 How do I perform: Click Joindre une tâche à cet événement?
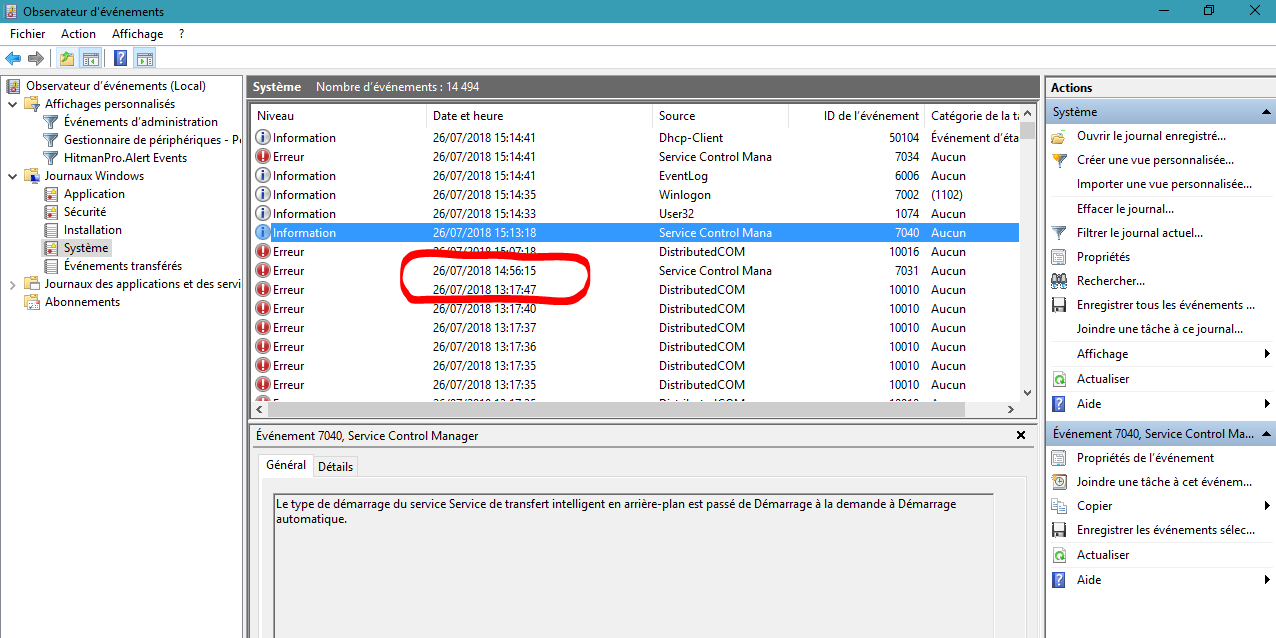point(1164,482)
